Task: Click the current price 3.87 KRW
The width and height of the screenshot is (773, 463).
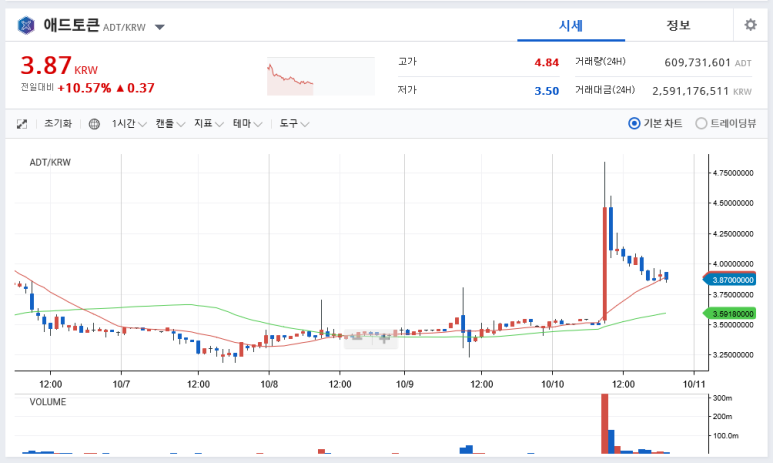Action: click(x=59, y=66)
